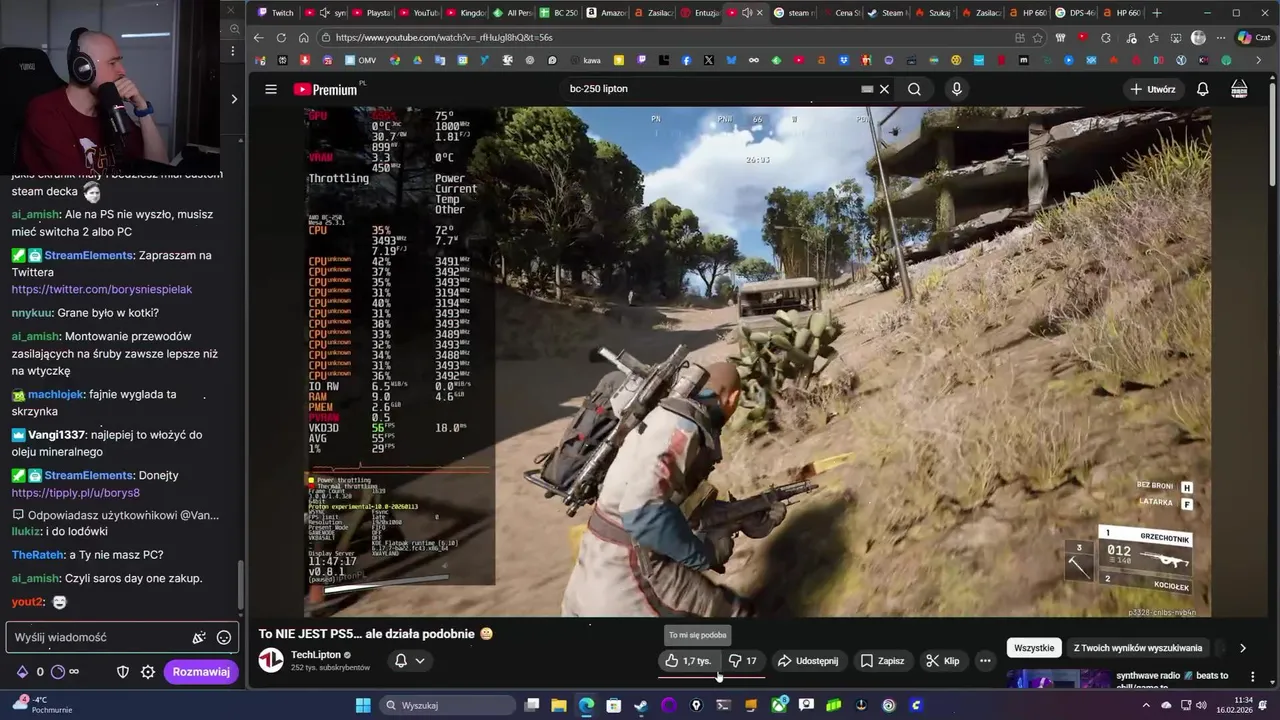Open Edge settings and more ellipsis

tap(1221, 38)
